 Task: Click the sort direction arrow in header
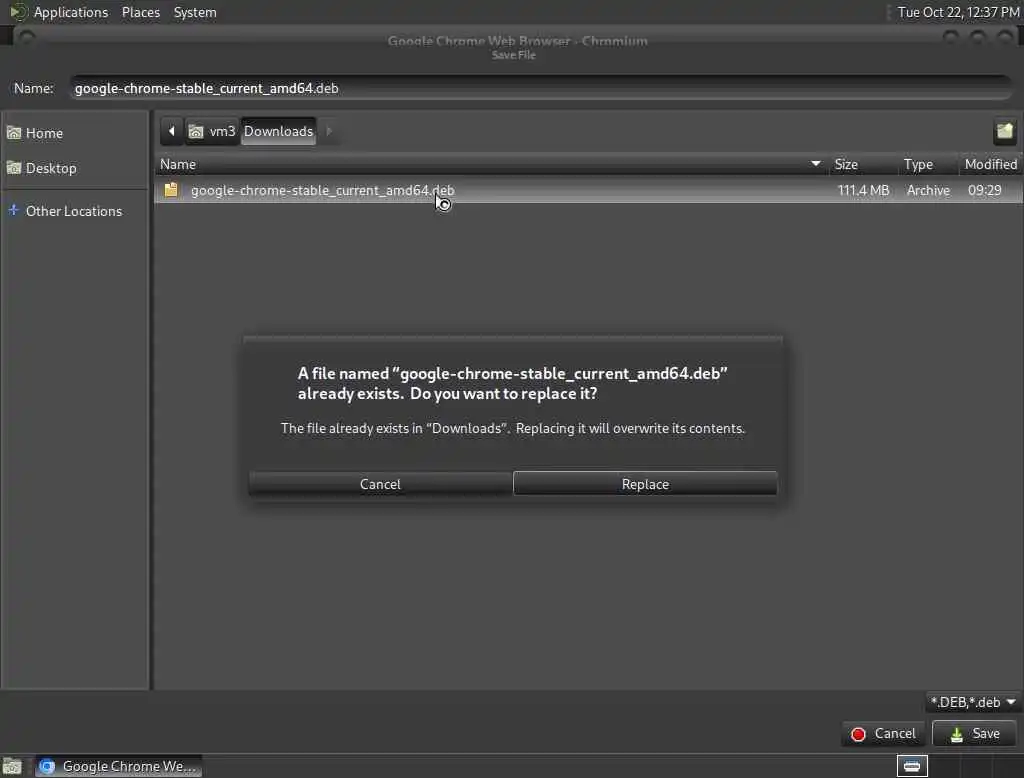click(x=816, y=163)
